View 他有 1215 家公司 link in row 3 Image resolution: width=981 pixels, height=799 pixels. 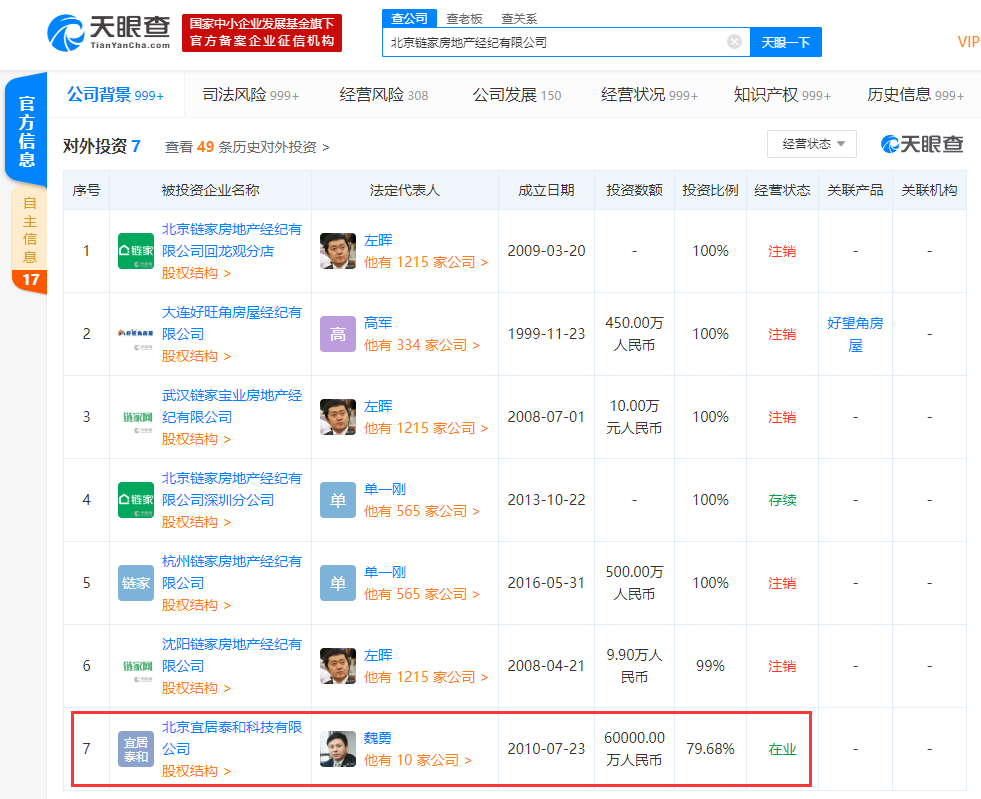[x=425, y=428]
